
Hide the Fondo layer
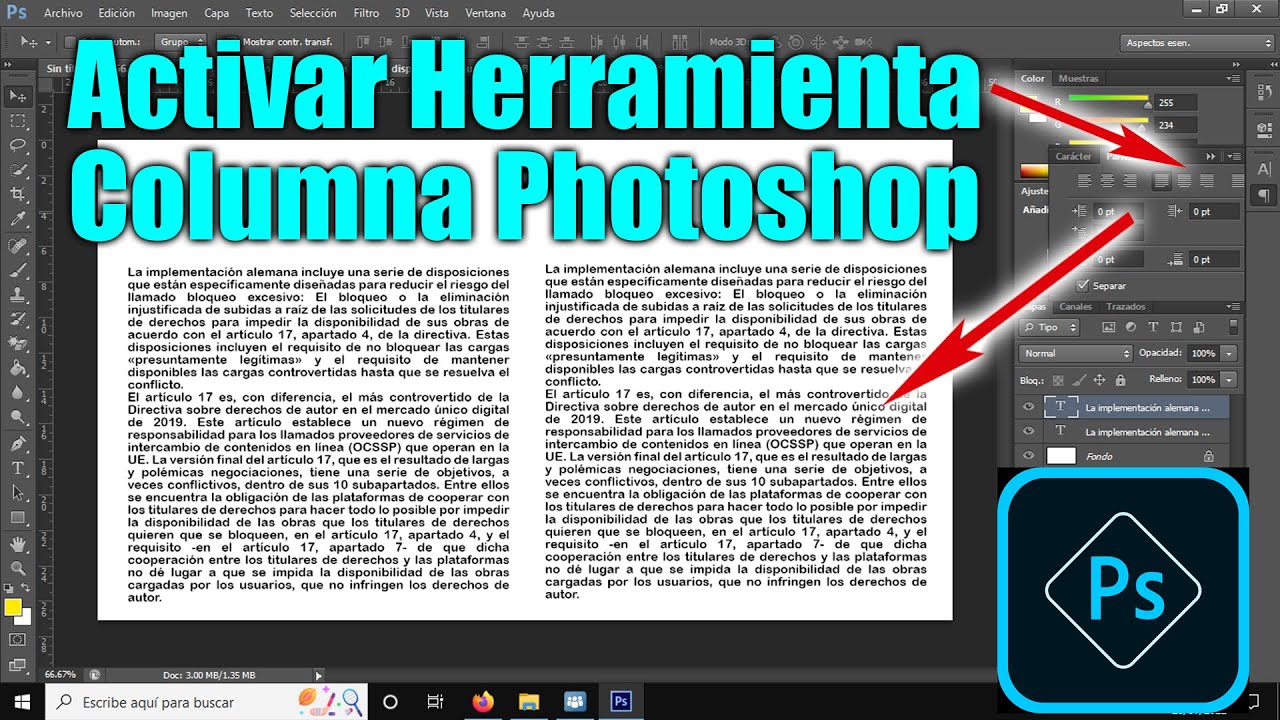tap(1028, 456)
